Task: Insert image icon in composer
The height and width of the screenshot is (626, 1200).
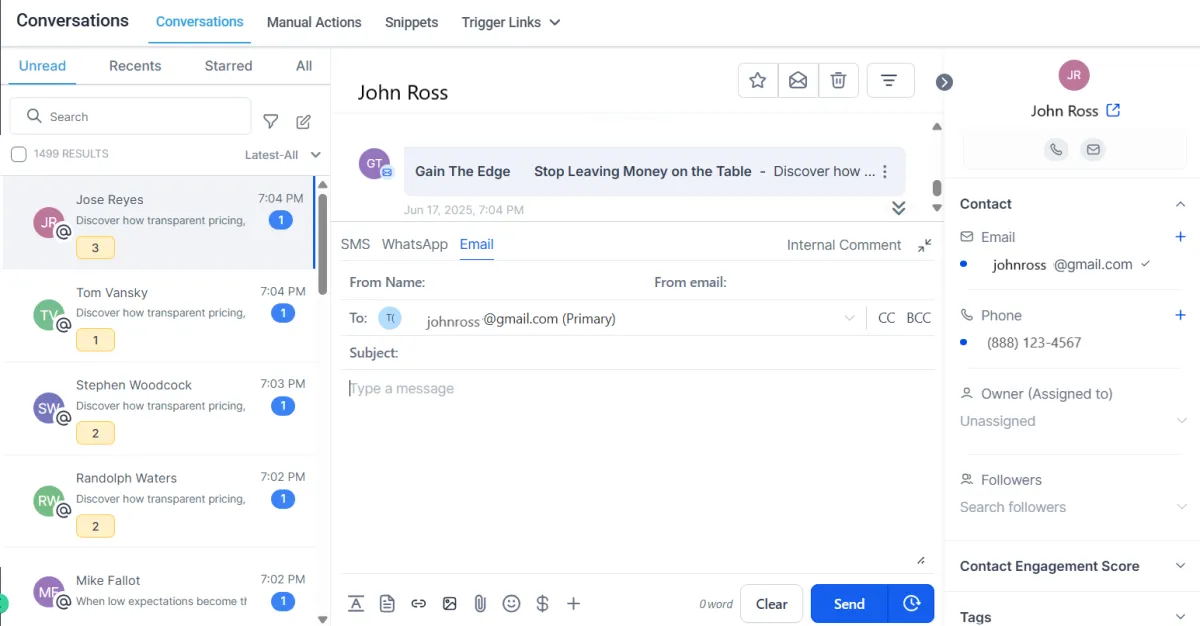Action: tap(449, 603)
